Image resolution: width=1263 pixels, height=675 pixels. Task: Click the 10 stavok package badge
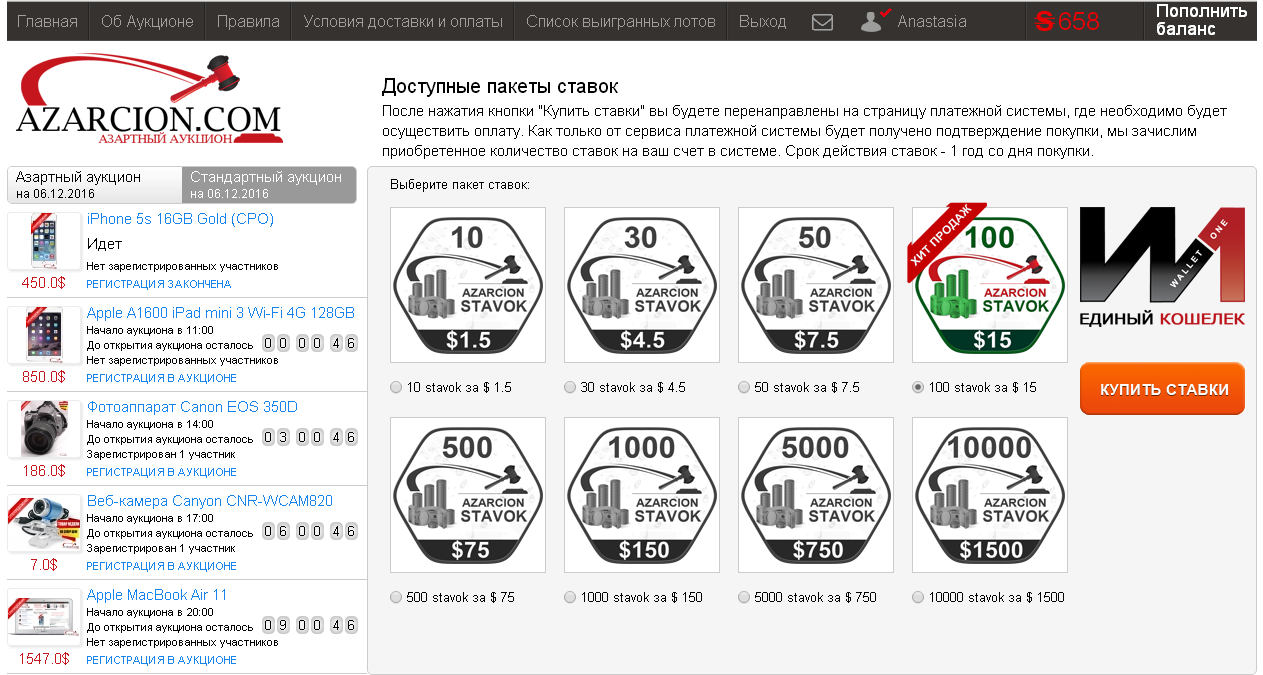(x=468, y=284)
